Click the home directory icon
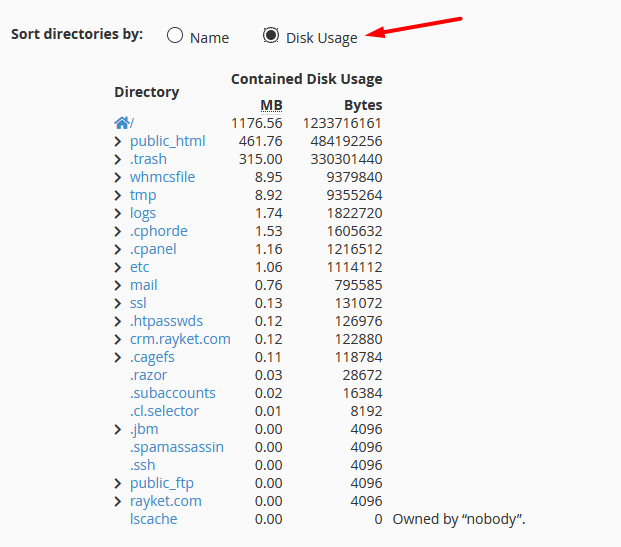Screen dimensions: 621x547 122,123
